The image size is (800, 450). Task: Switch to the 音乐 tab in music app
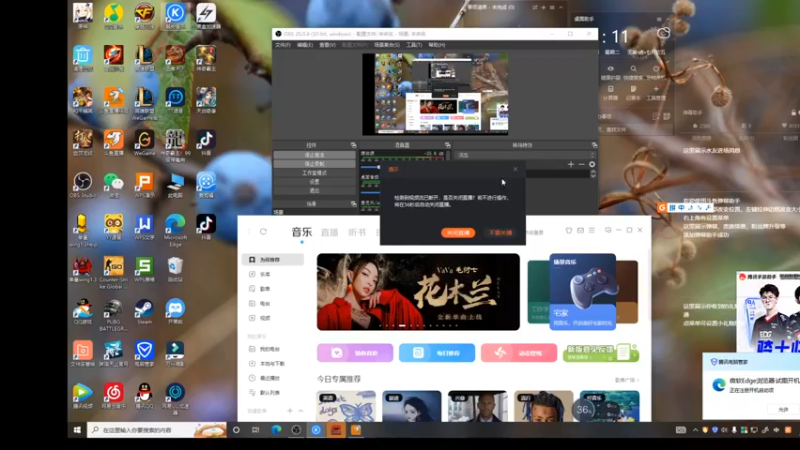[302, 232]
